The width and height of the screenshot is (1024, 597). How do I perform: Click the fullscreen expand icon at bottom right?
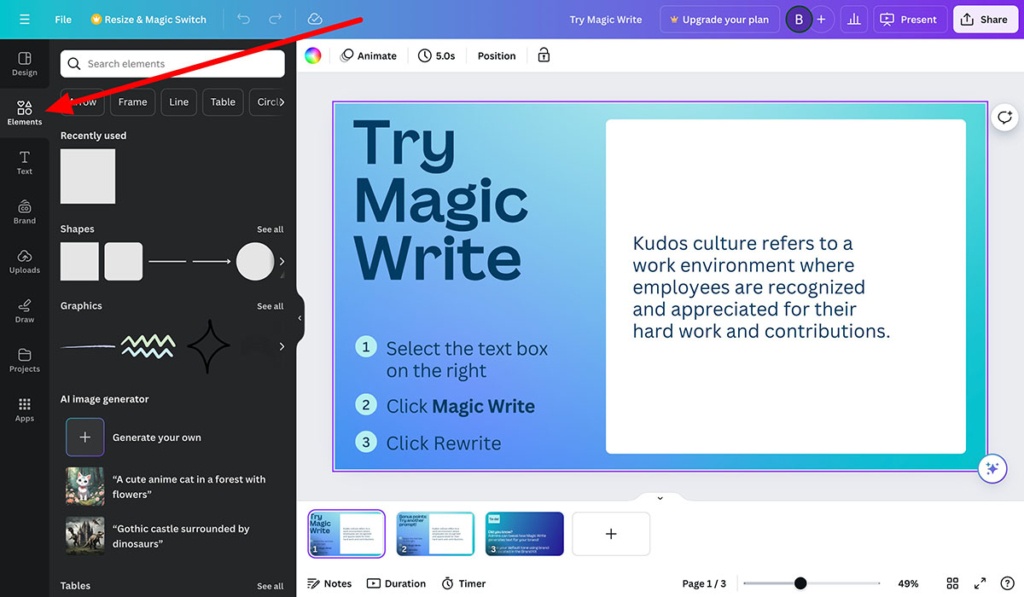click(980, 583)
